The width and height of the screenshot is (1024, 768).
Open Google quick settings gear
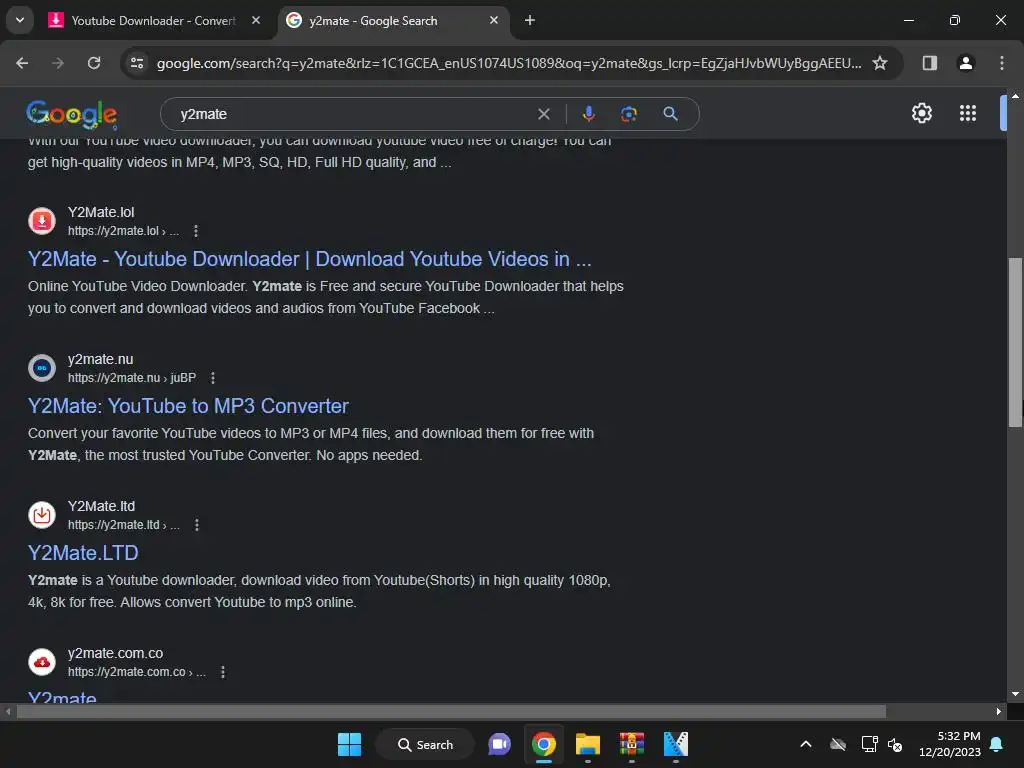point(921,113)
